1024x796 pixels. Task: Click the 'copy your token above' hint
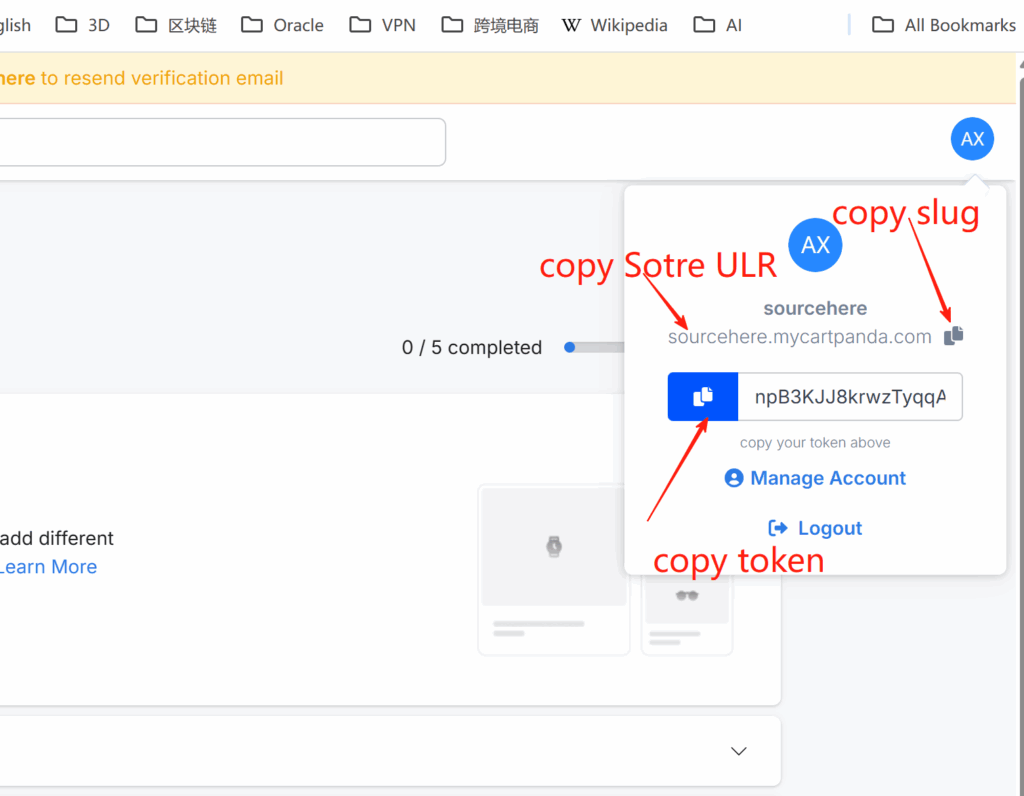(815, 443)
